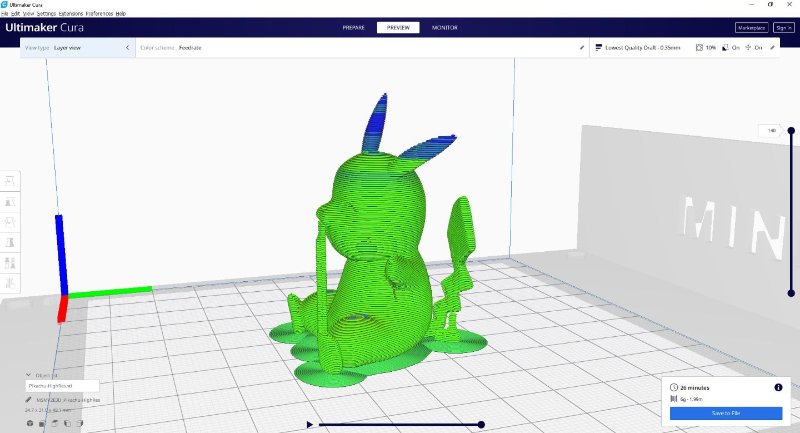Click the support icon showing On

click(725, 47)
